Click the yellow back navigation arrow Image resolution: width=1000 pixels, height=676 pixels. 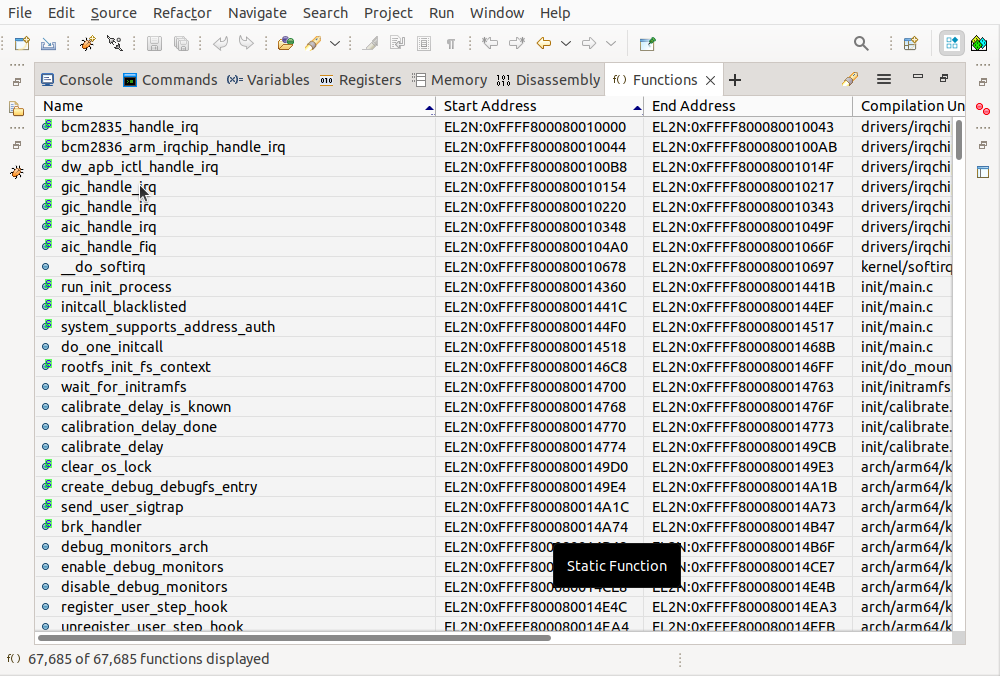[544, 44]
